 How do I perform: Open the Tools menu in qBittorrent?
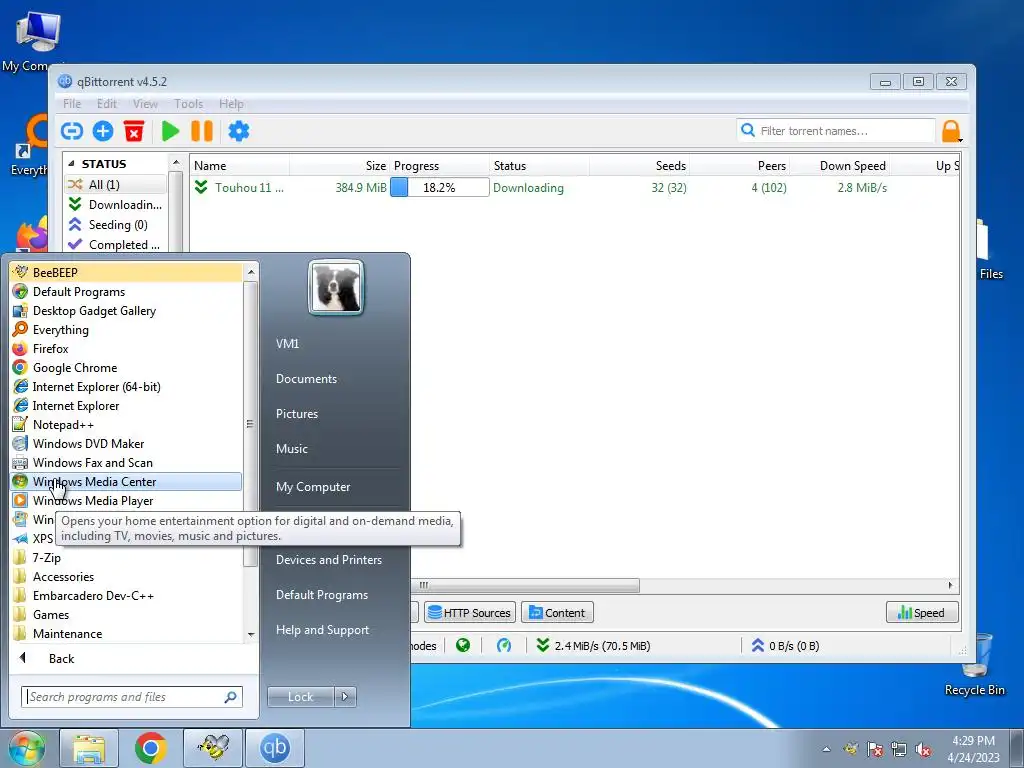pyautogui.click(x=189, y=104)
